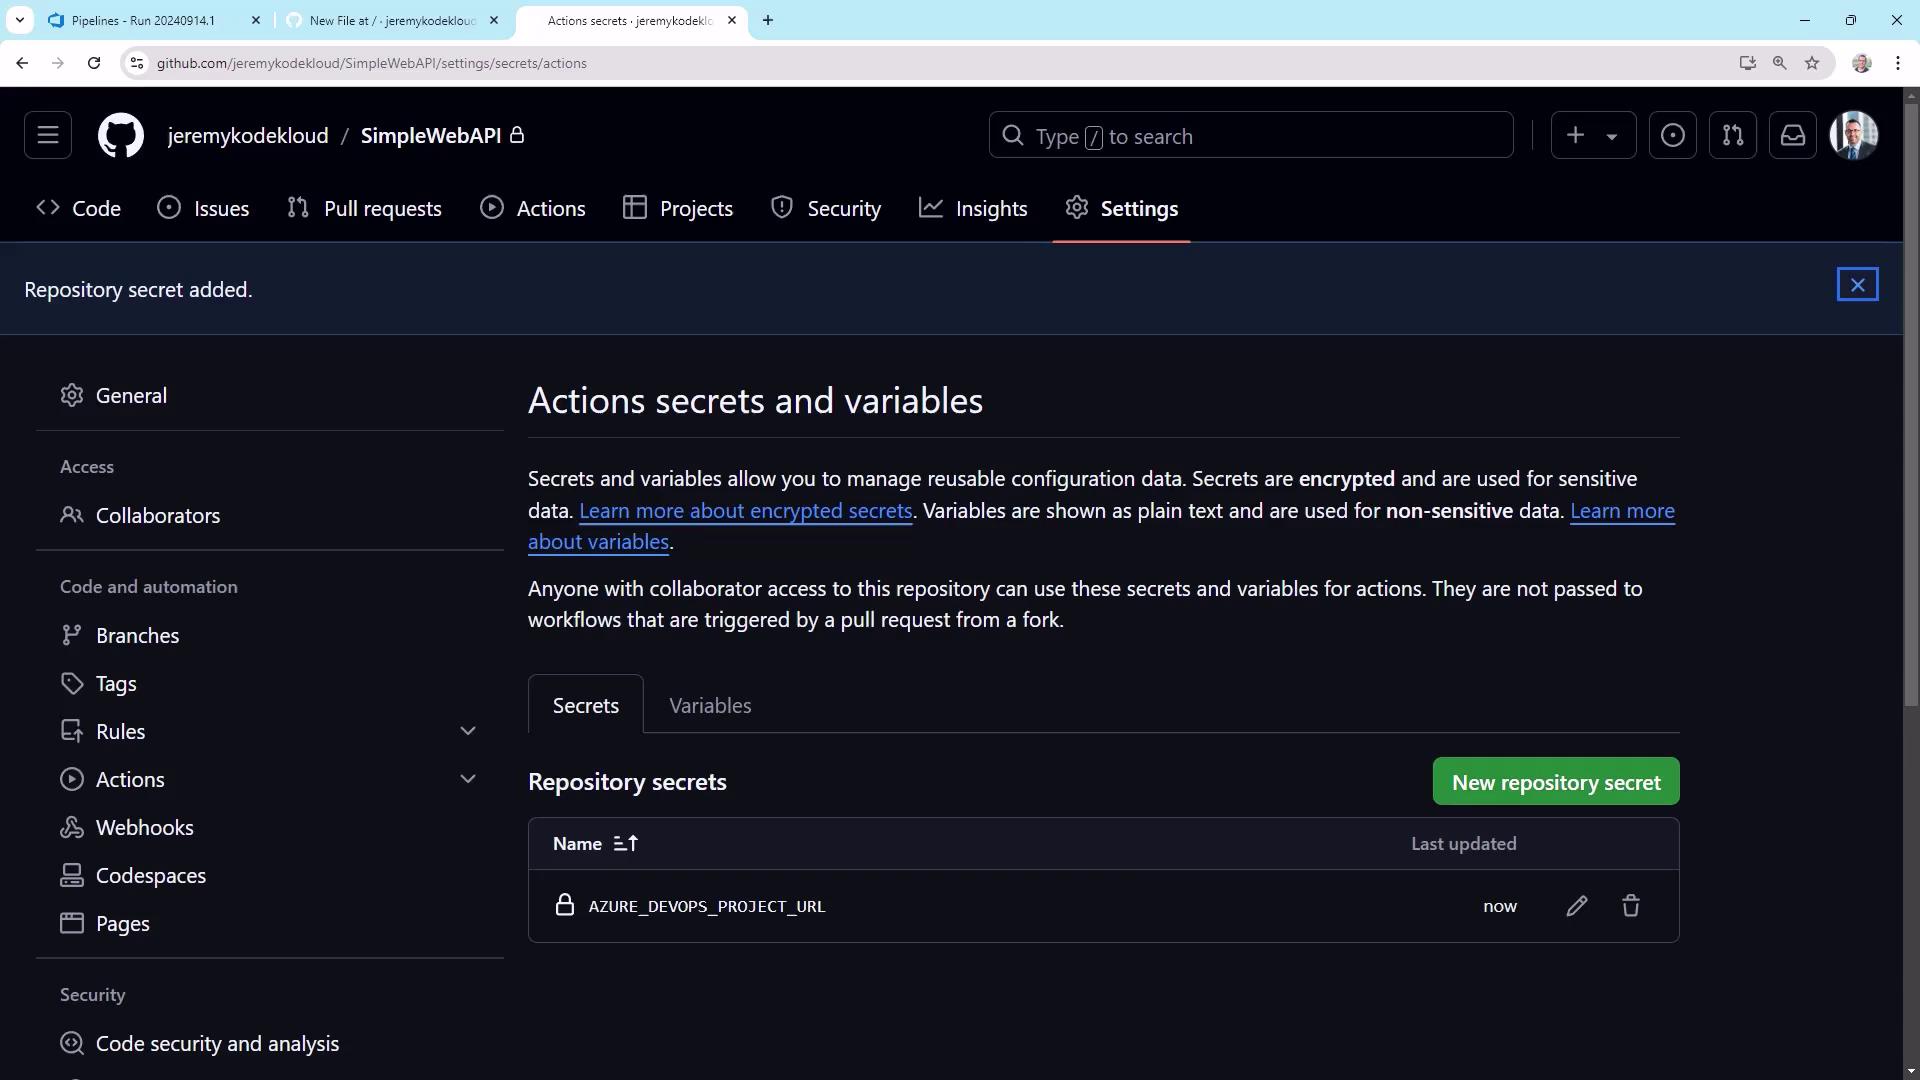Click browser back arrow
The height and width of the screenshot is (1080, 1920).
(x=22, y=63)
